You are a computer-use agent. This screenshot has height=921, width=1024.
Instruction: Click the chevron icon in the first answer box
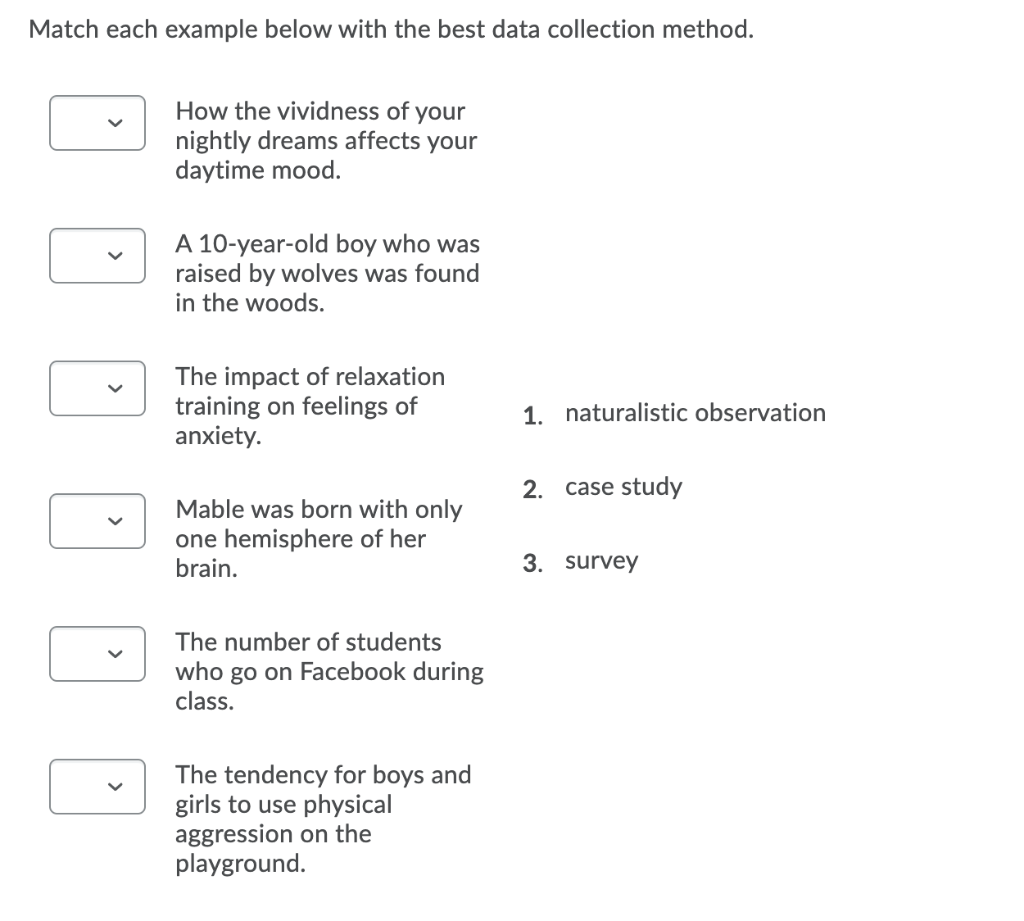115,123
